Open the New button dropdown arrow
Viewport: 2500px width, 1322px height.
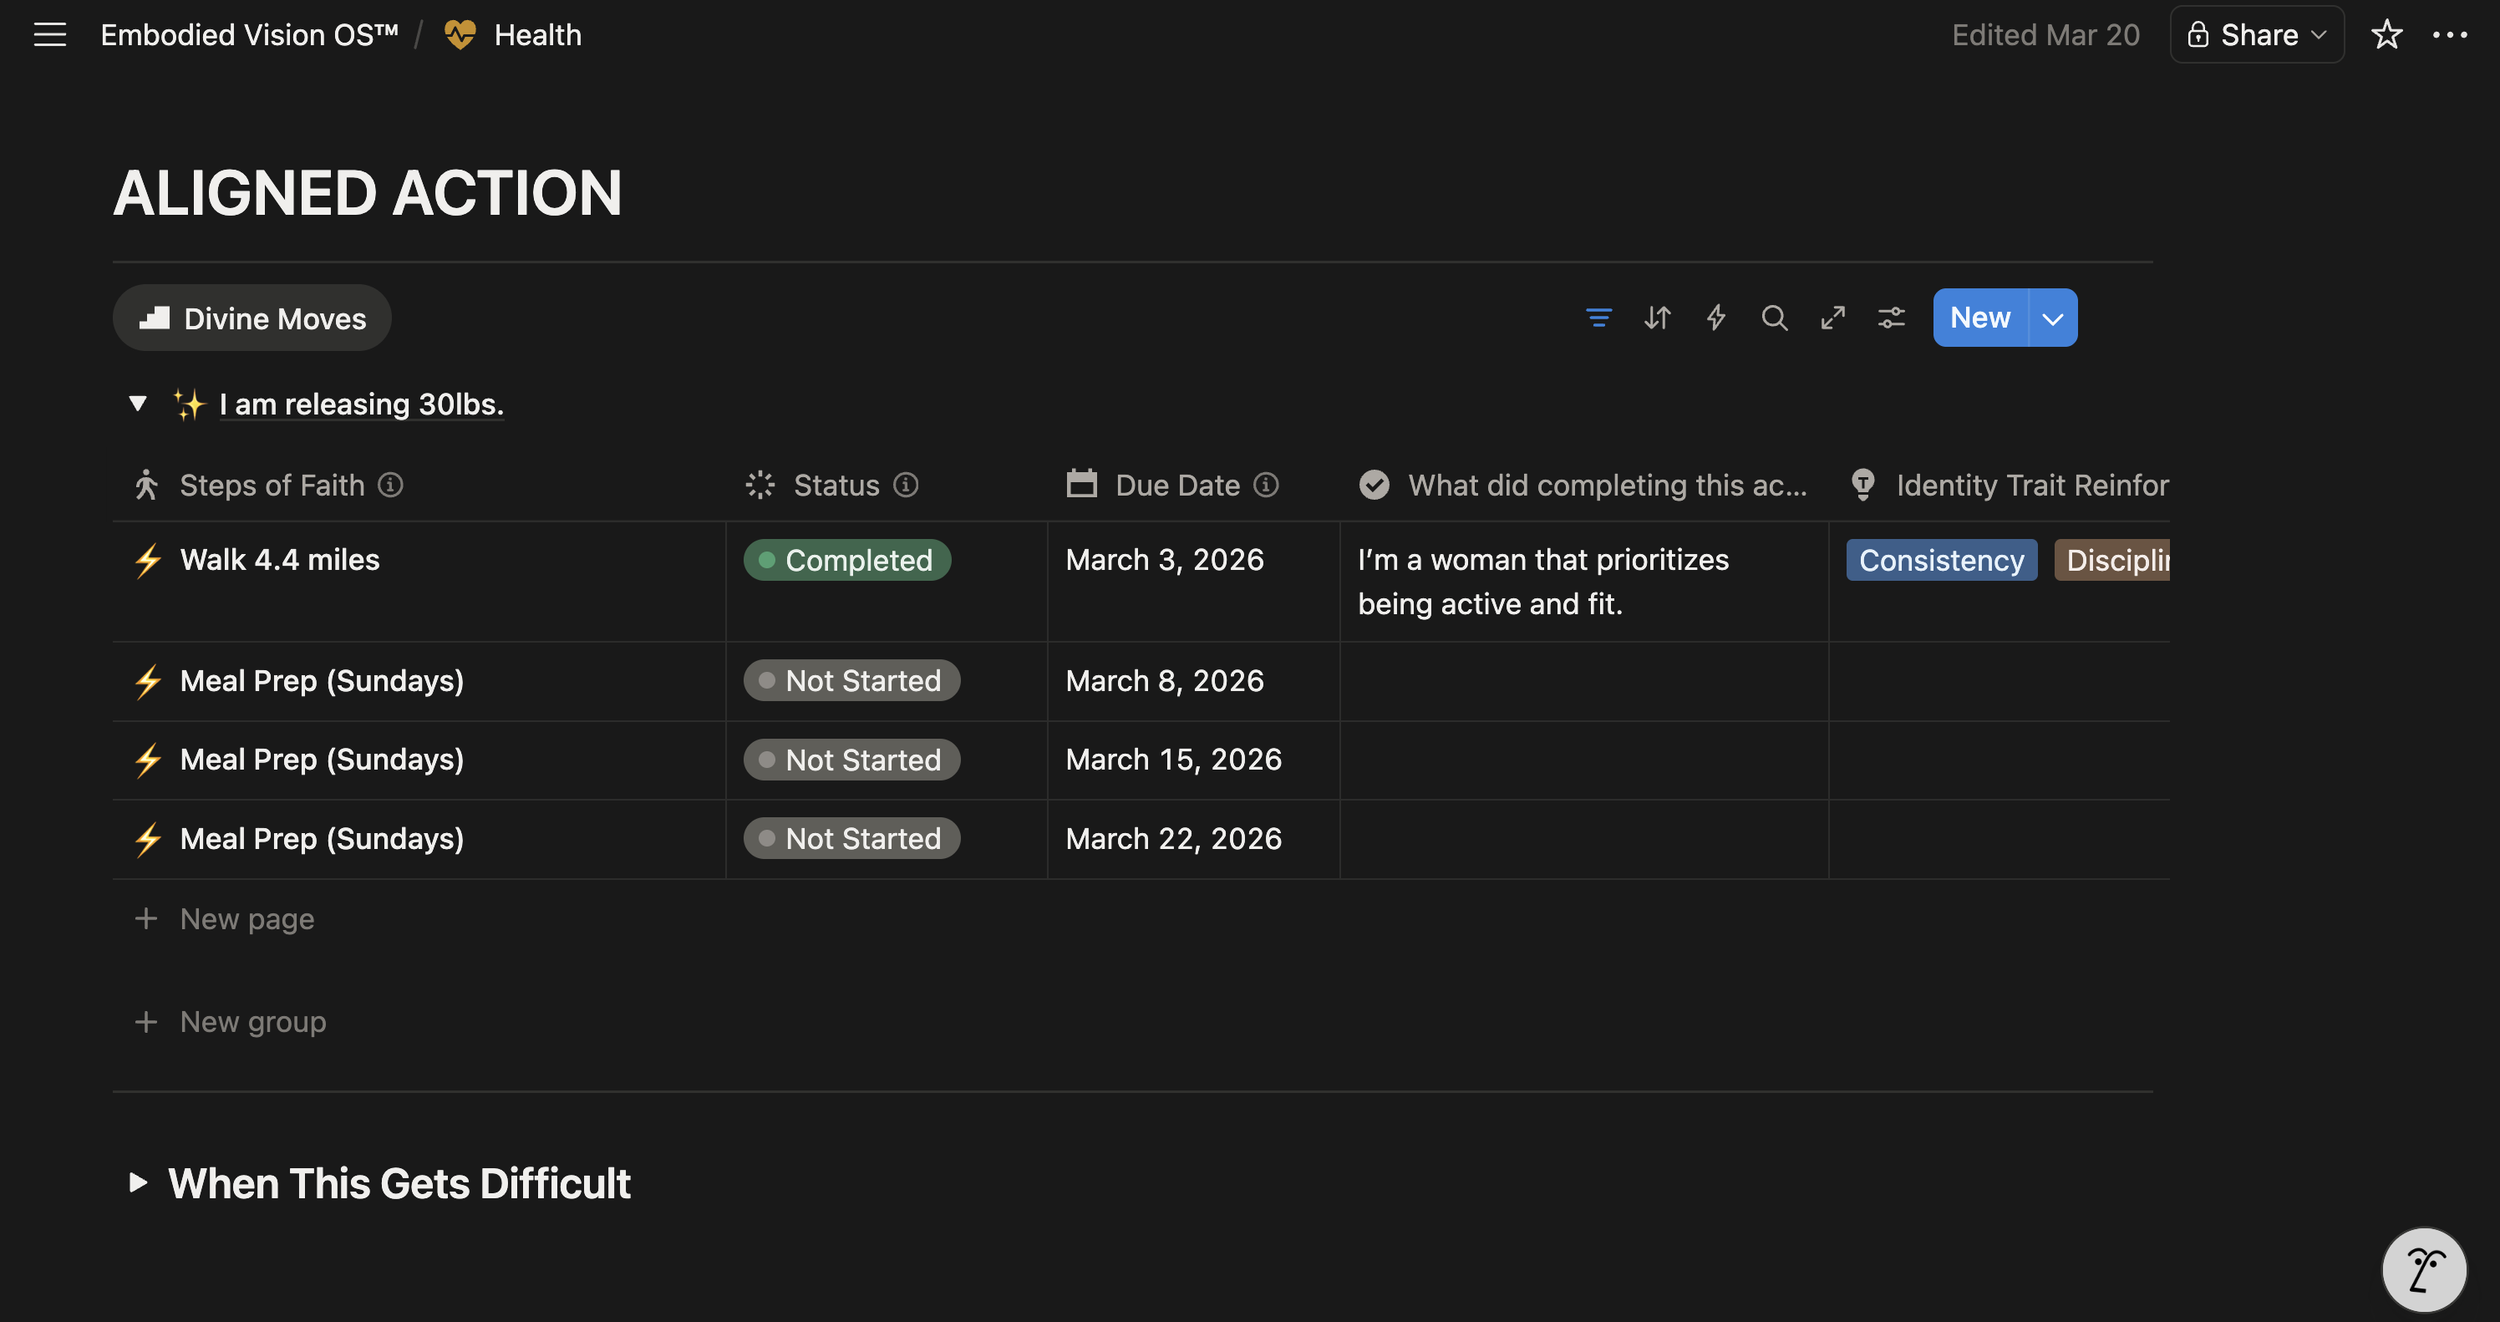point(2052,319)
